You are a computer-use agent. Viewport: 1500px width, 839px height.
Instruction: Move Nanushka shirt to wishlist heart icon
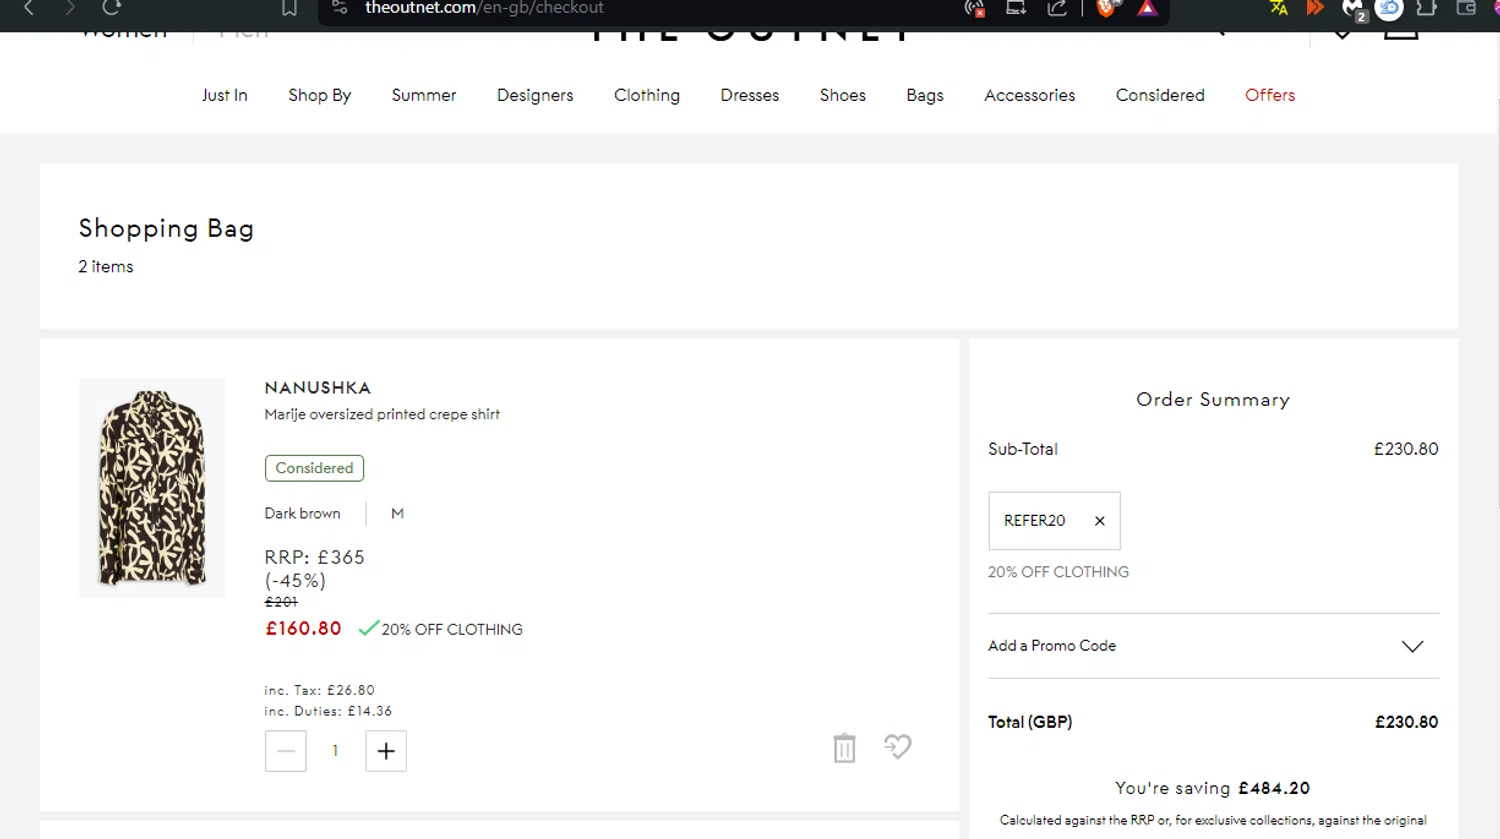898,746
